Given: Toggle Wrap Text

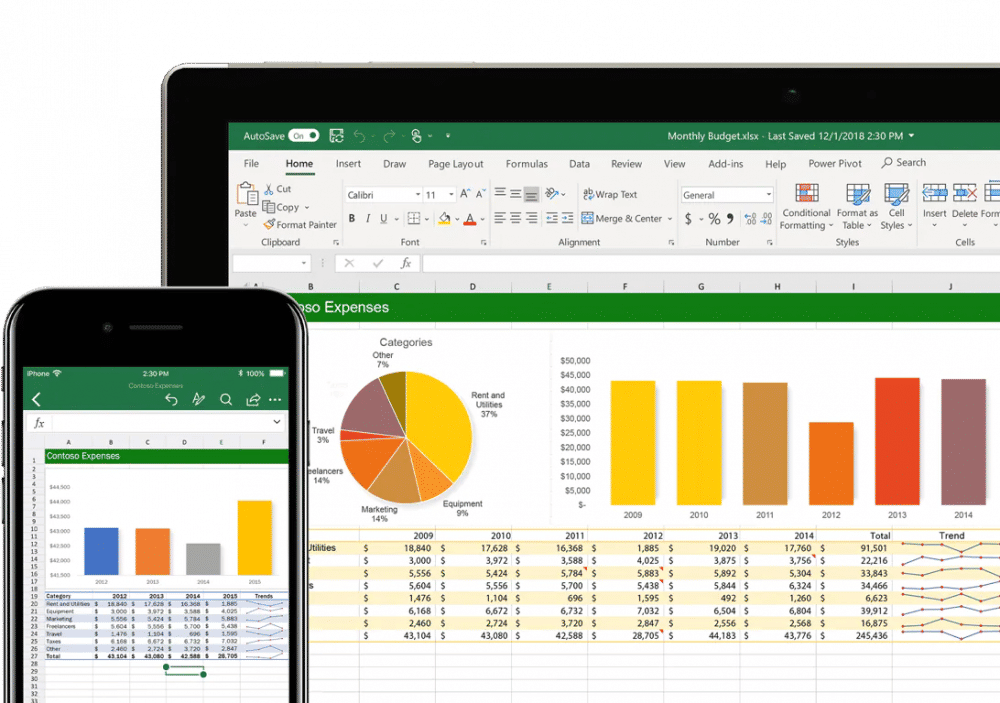Looking at the screenshot, I should point(610,194).
